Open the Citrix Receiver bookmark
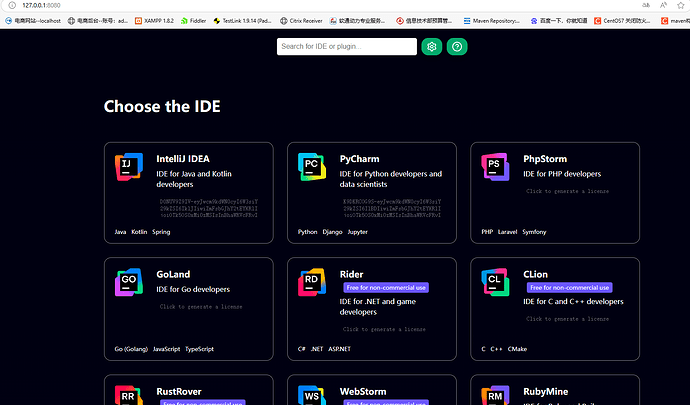This screenshot has width=690, height=405. coord(301,21)
